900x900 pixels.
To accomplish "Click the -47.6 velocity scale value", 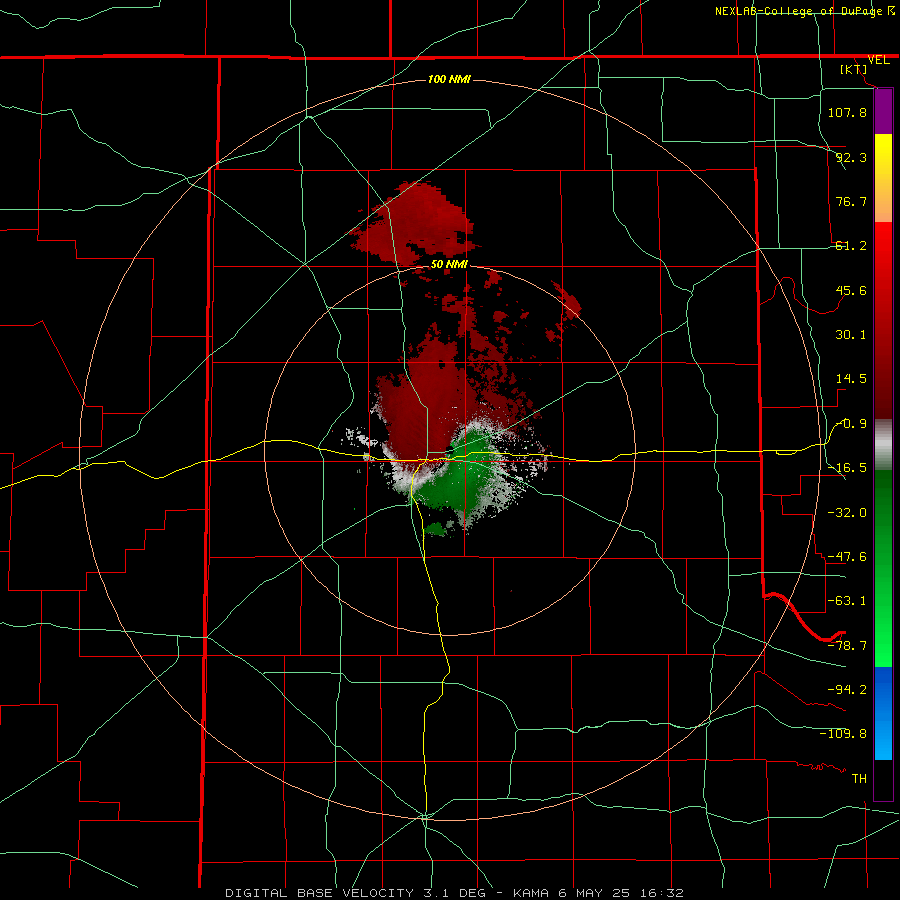I will 847,557.
